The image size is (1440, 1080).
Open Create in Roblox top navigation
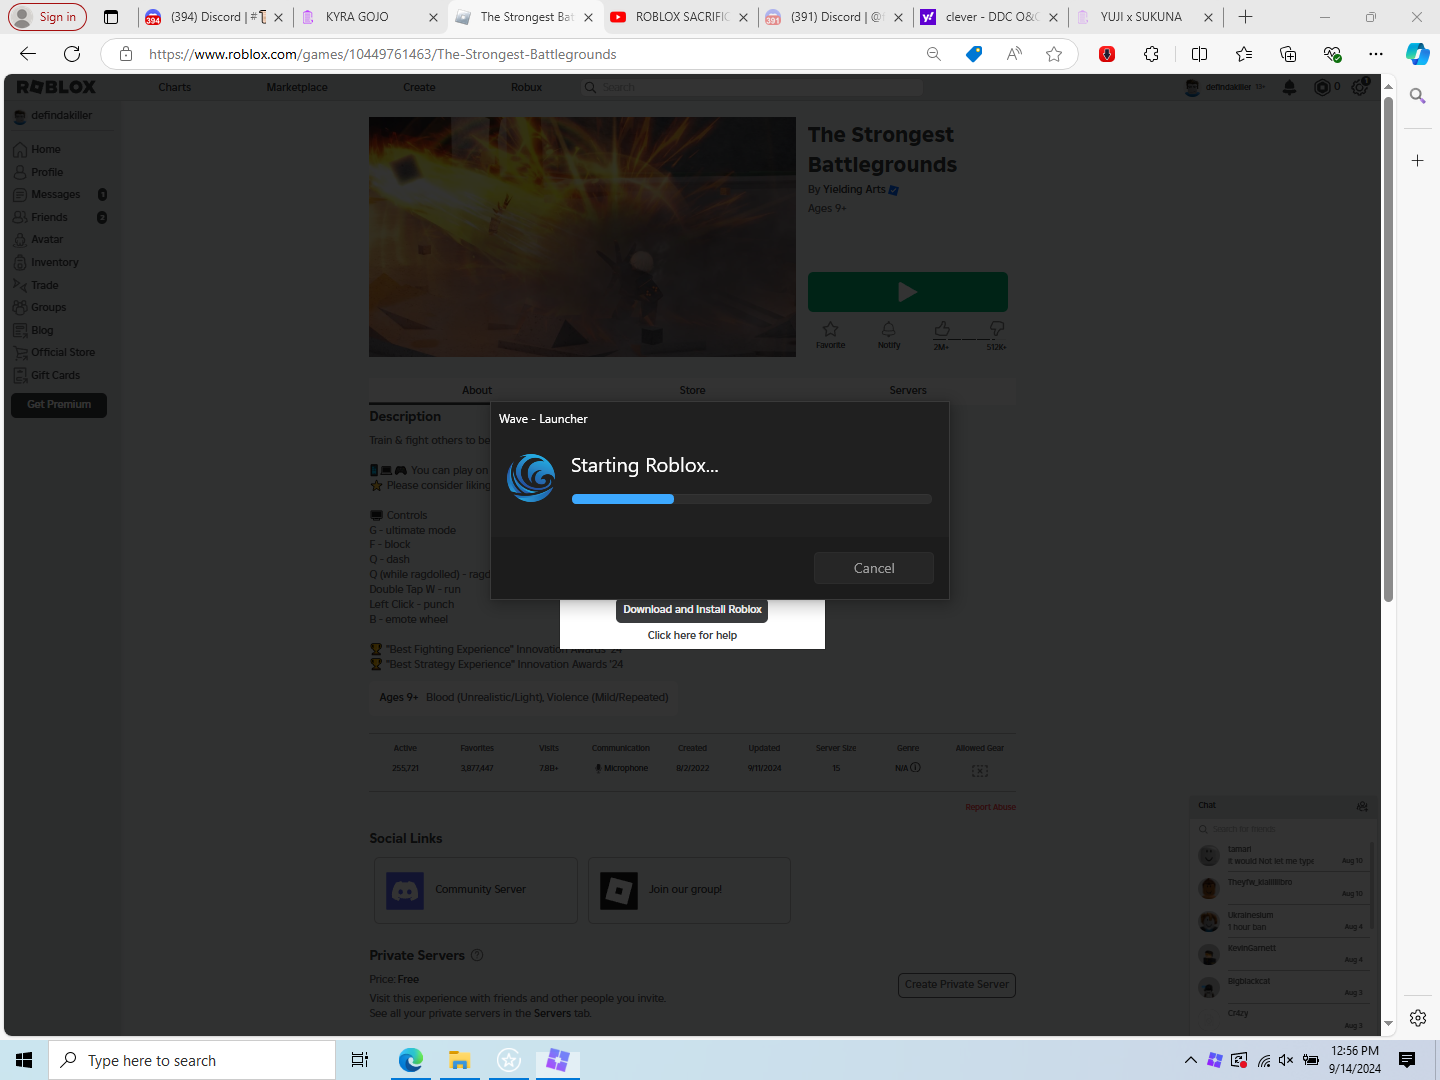point(419,87)
